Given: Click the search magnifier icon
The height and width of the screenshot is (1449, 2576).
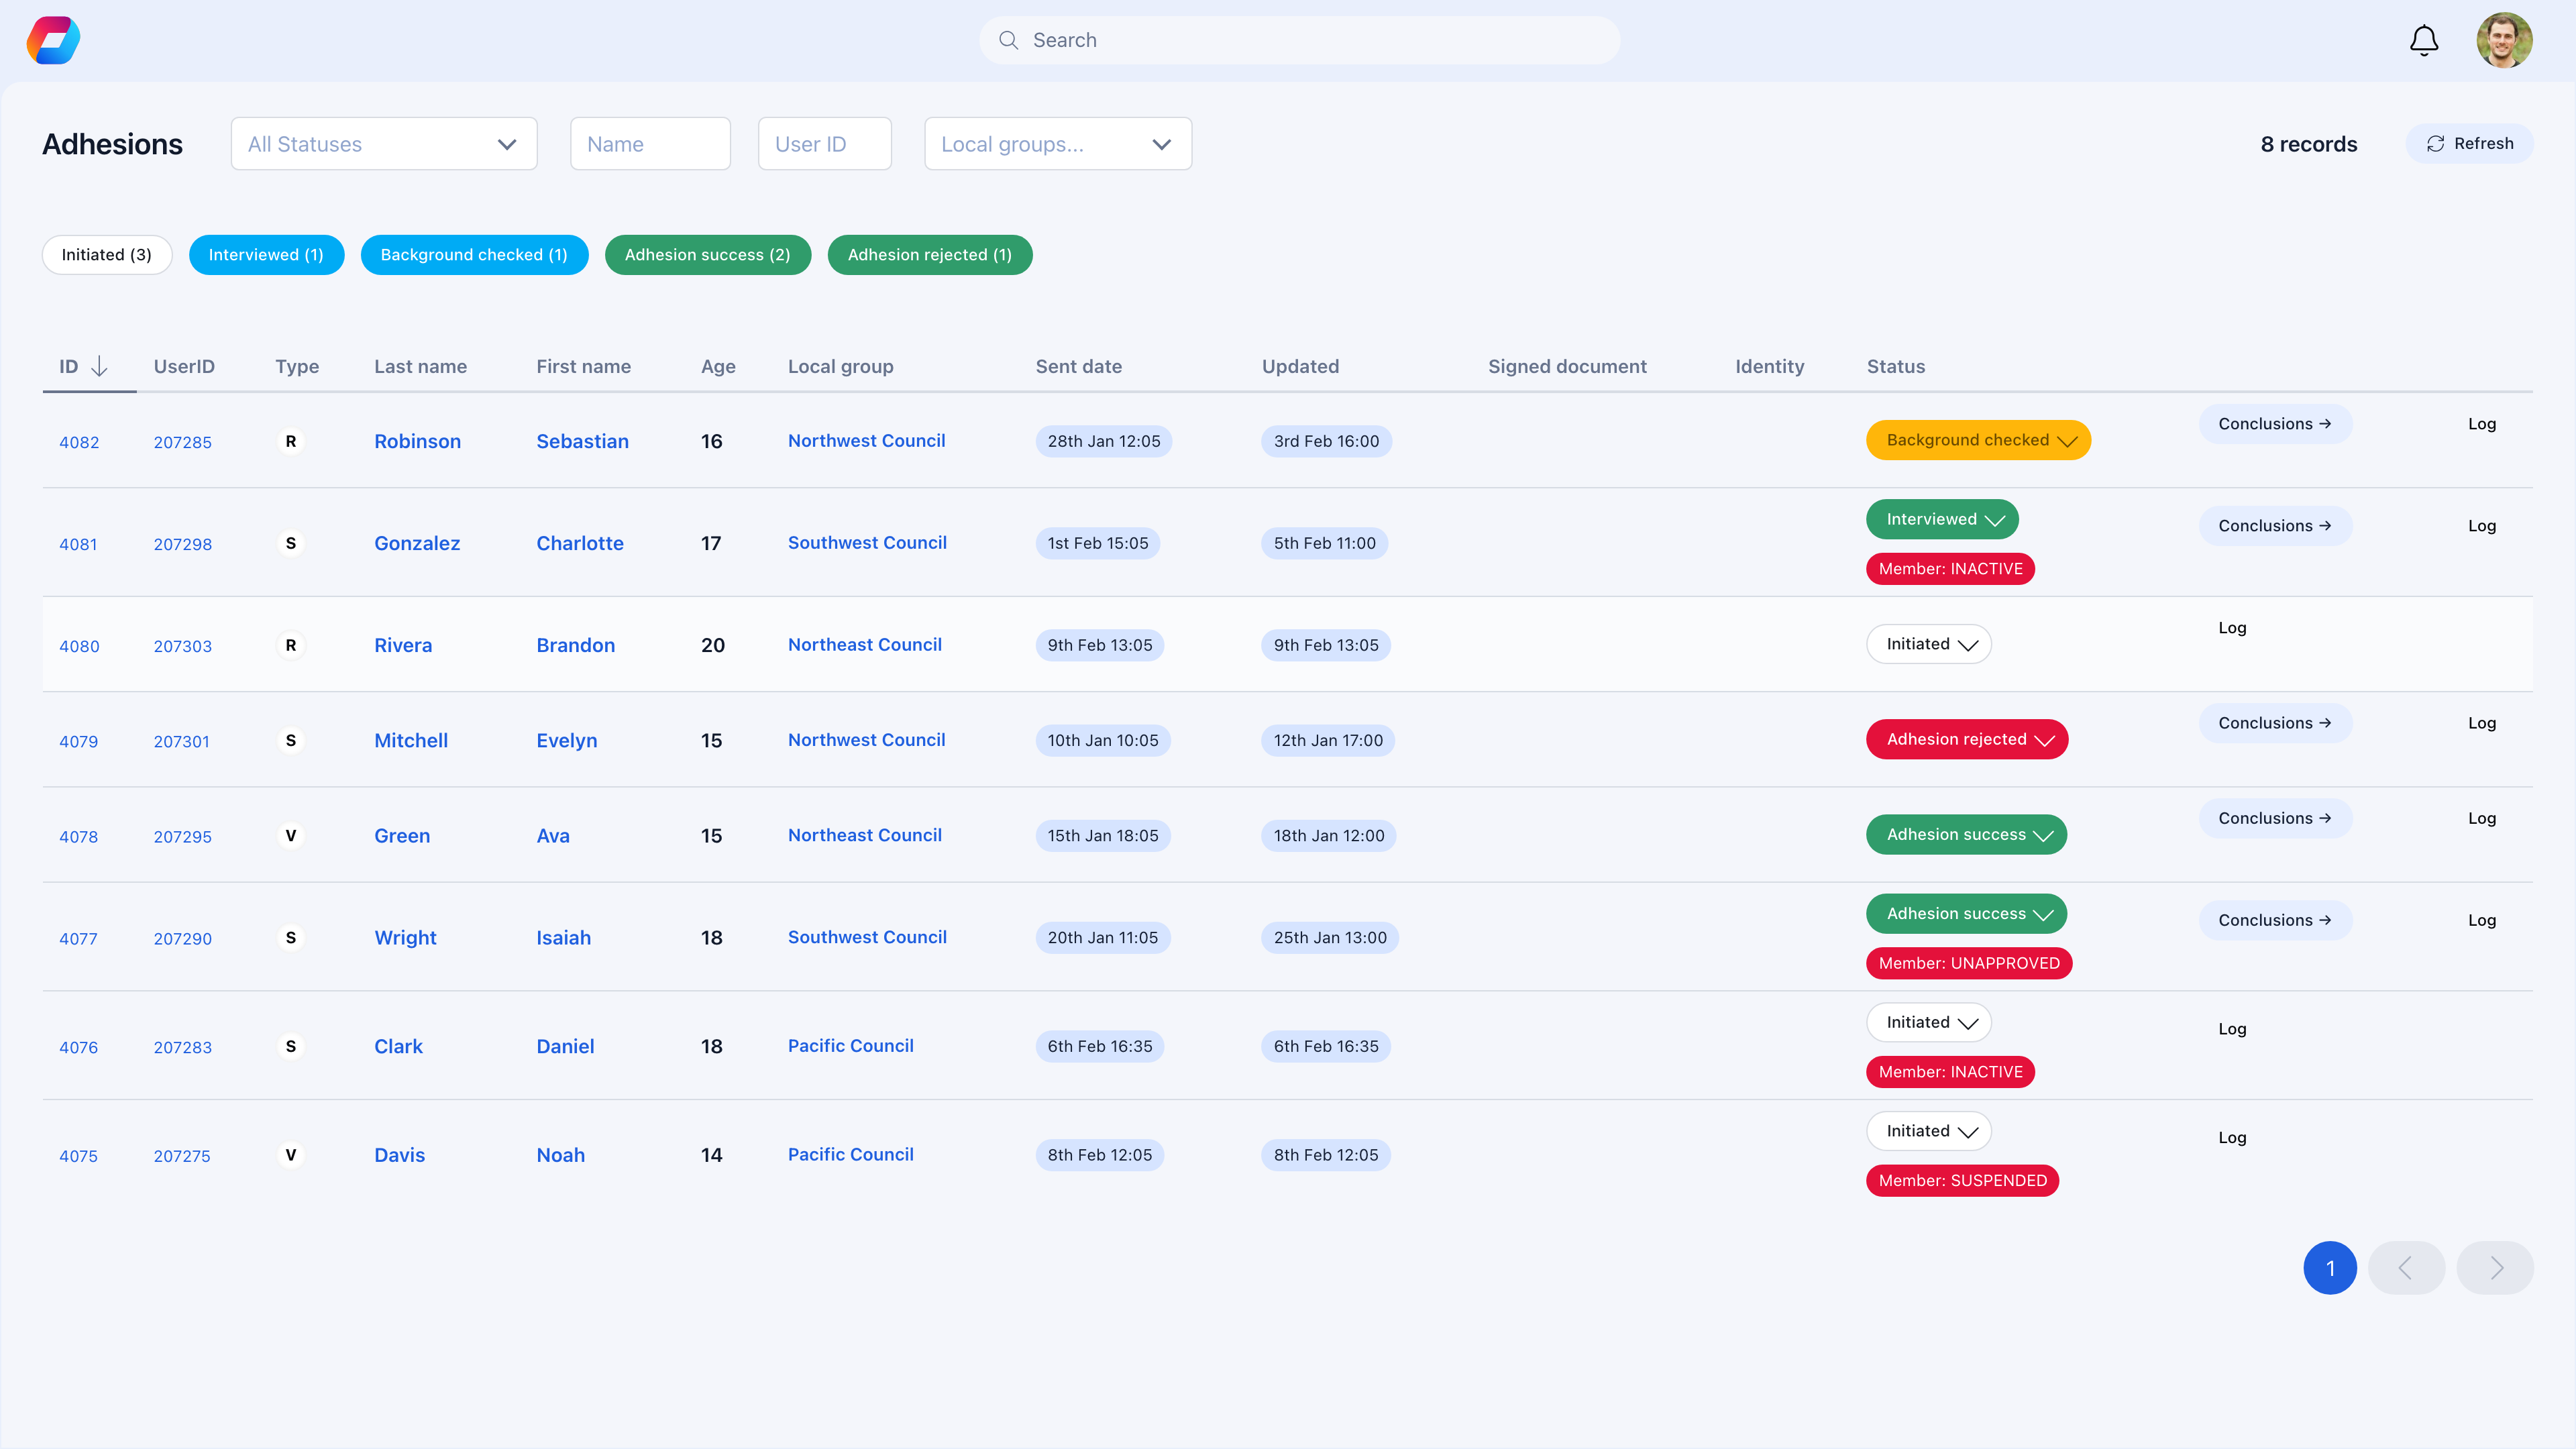Looking at the screenshot, I should 1009,40.
